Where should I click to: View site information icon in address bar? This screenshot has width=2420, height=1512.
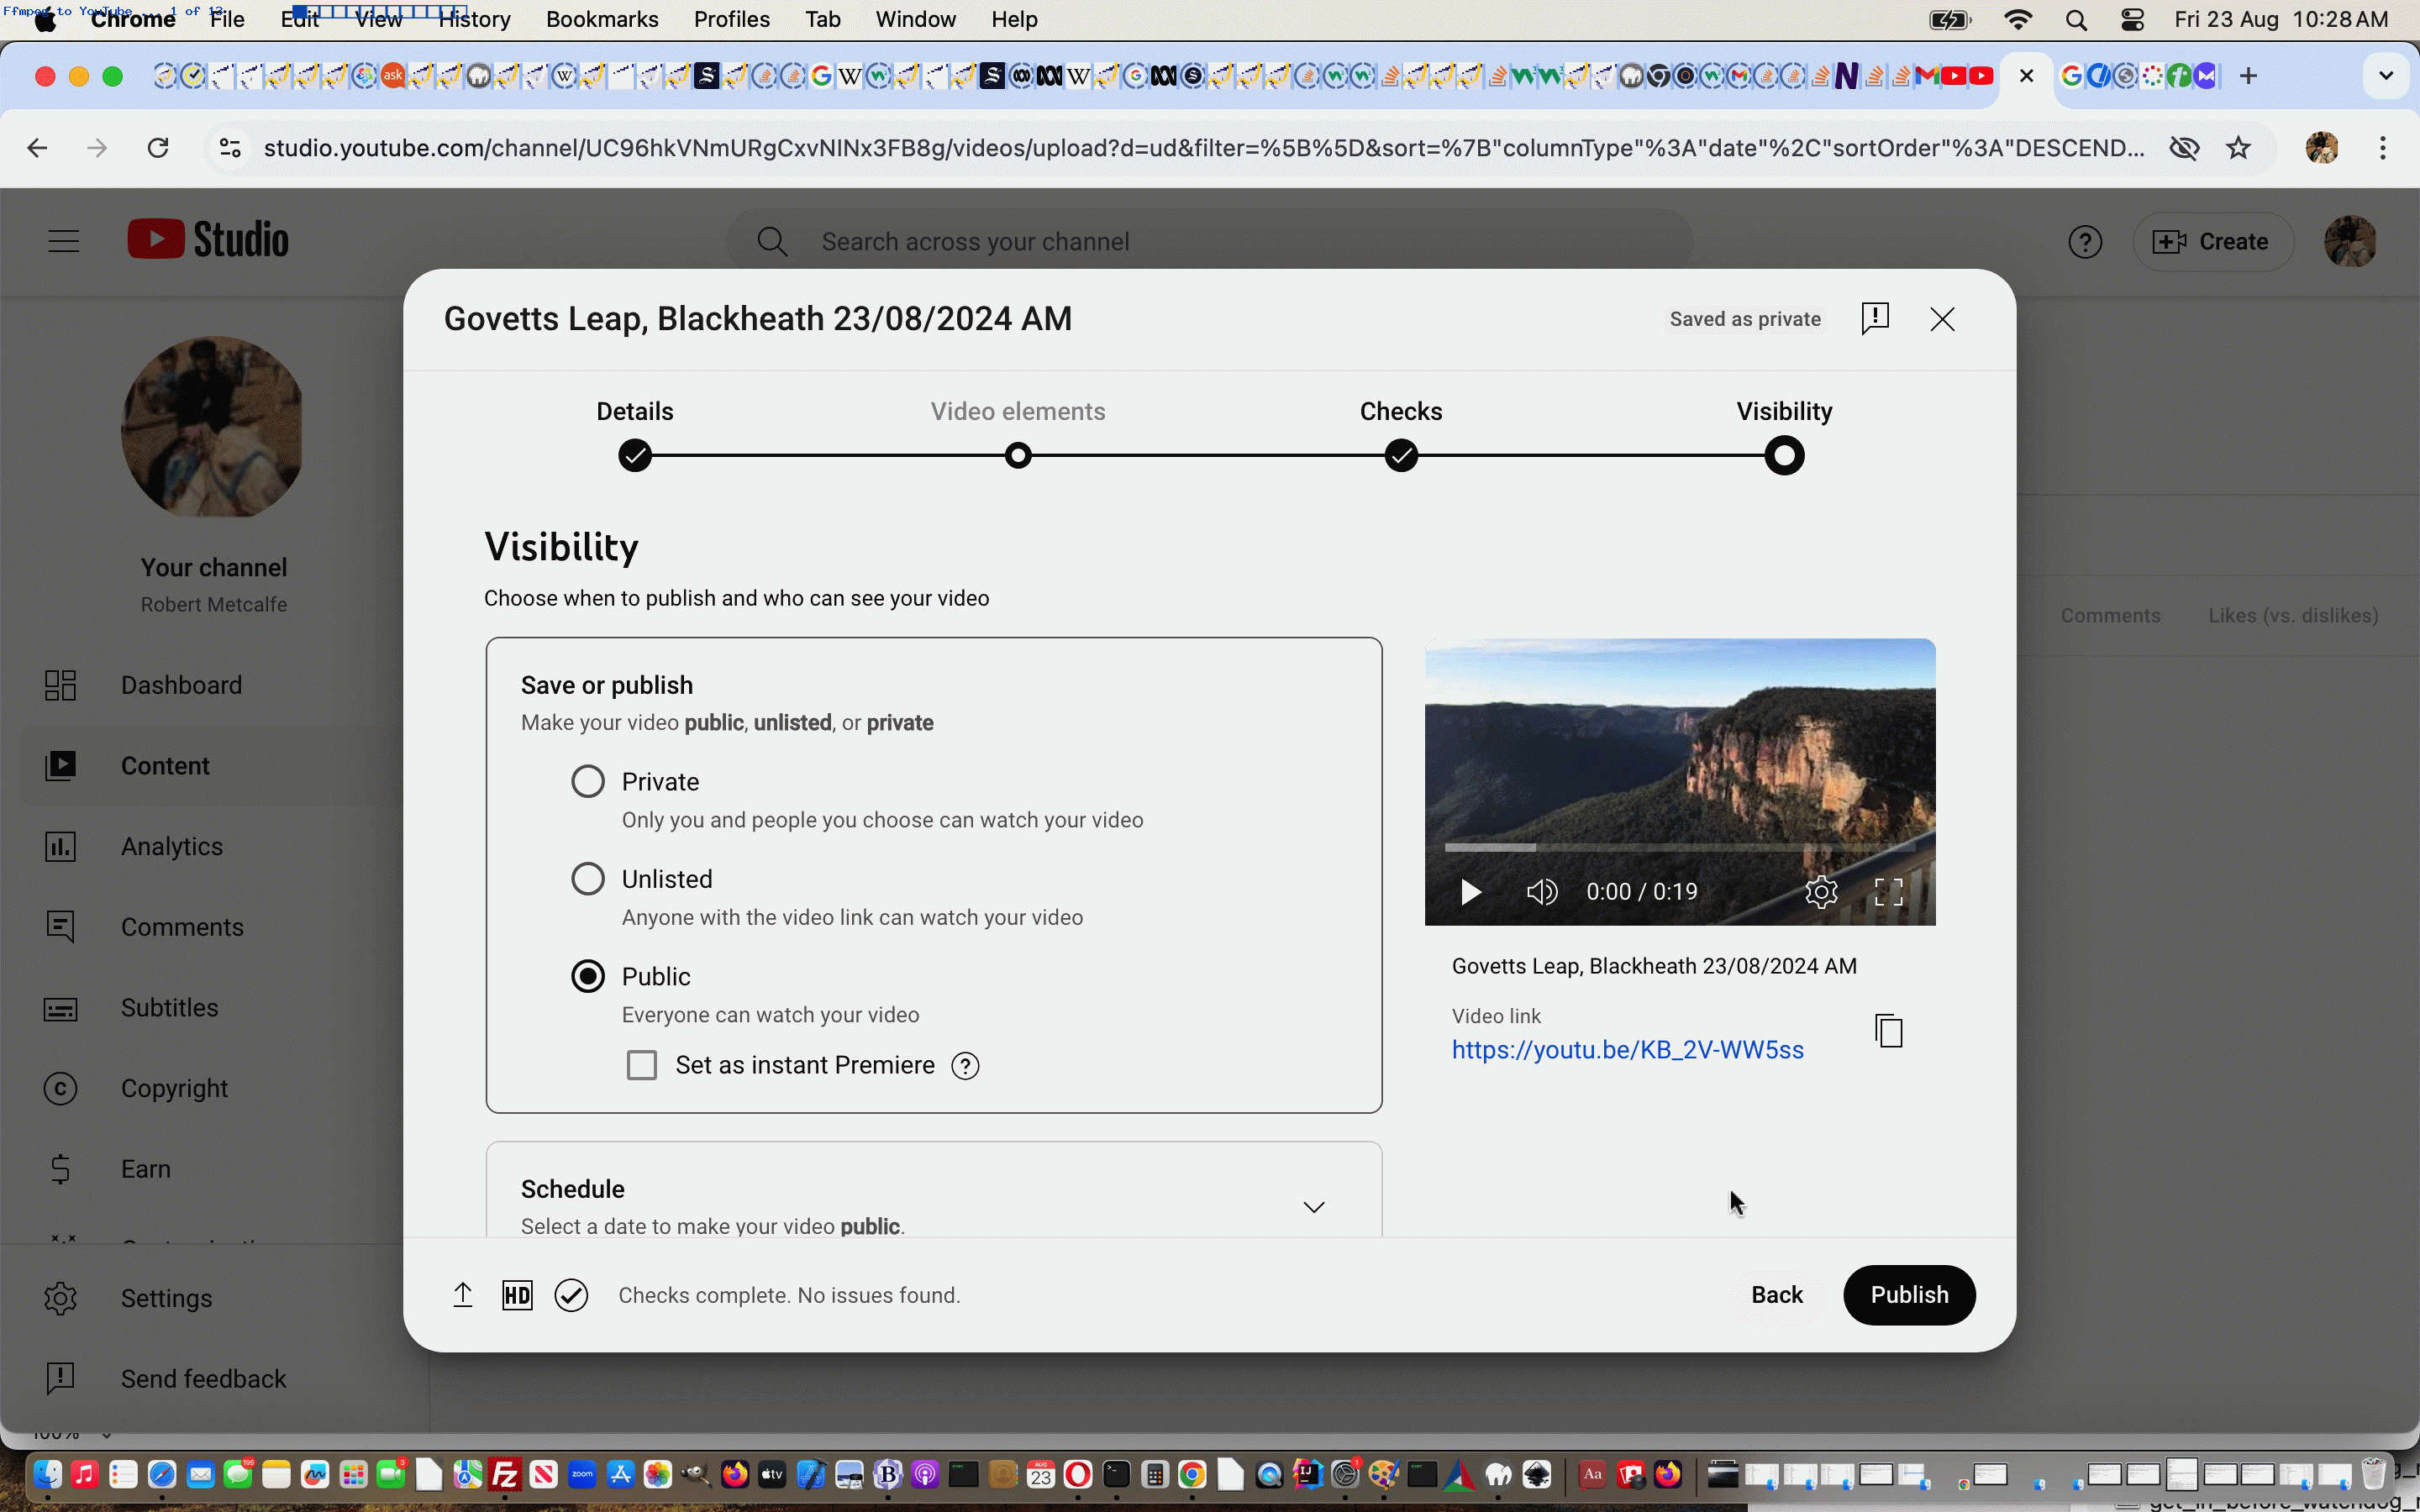pos(230,148)
